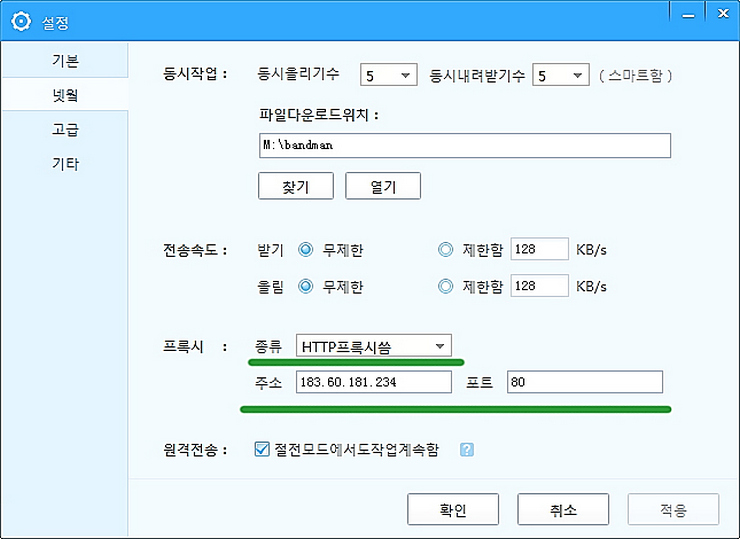This screenshot has width=740, height=539.
Task: Click the 파일다운로드위치 label
Action: 319,115
